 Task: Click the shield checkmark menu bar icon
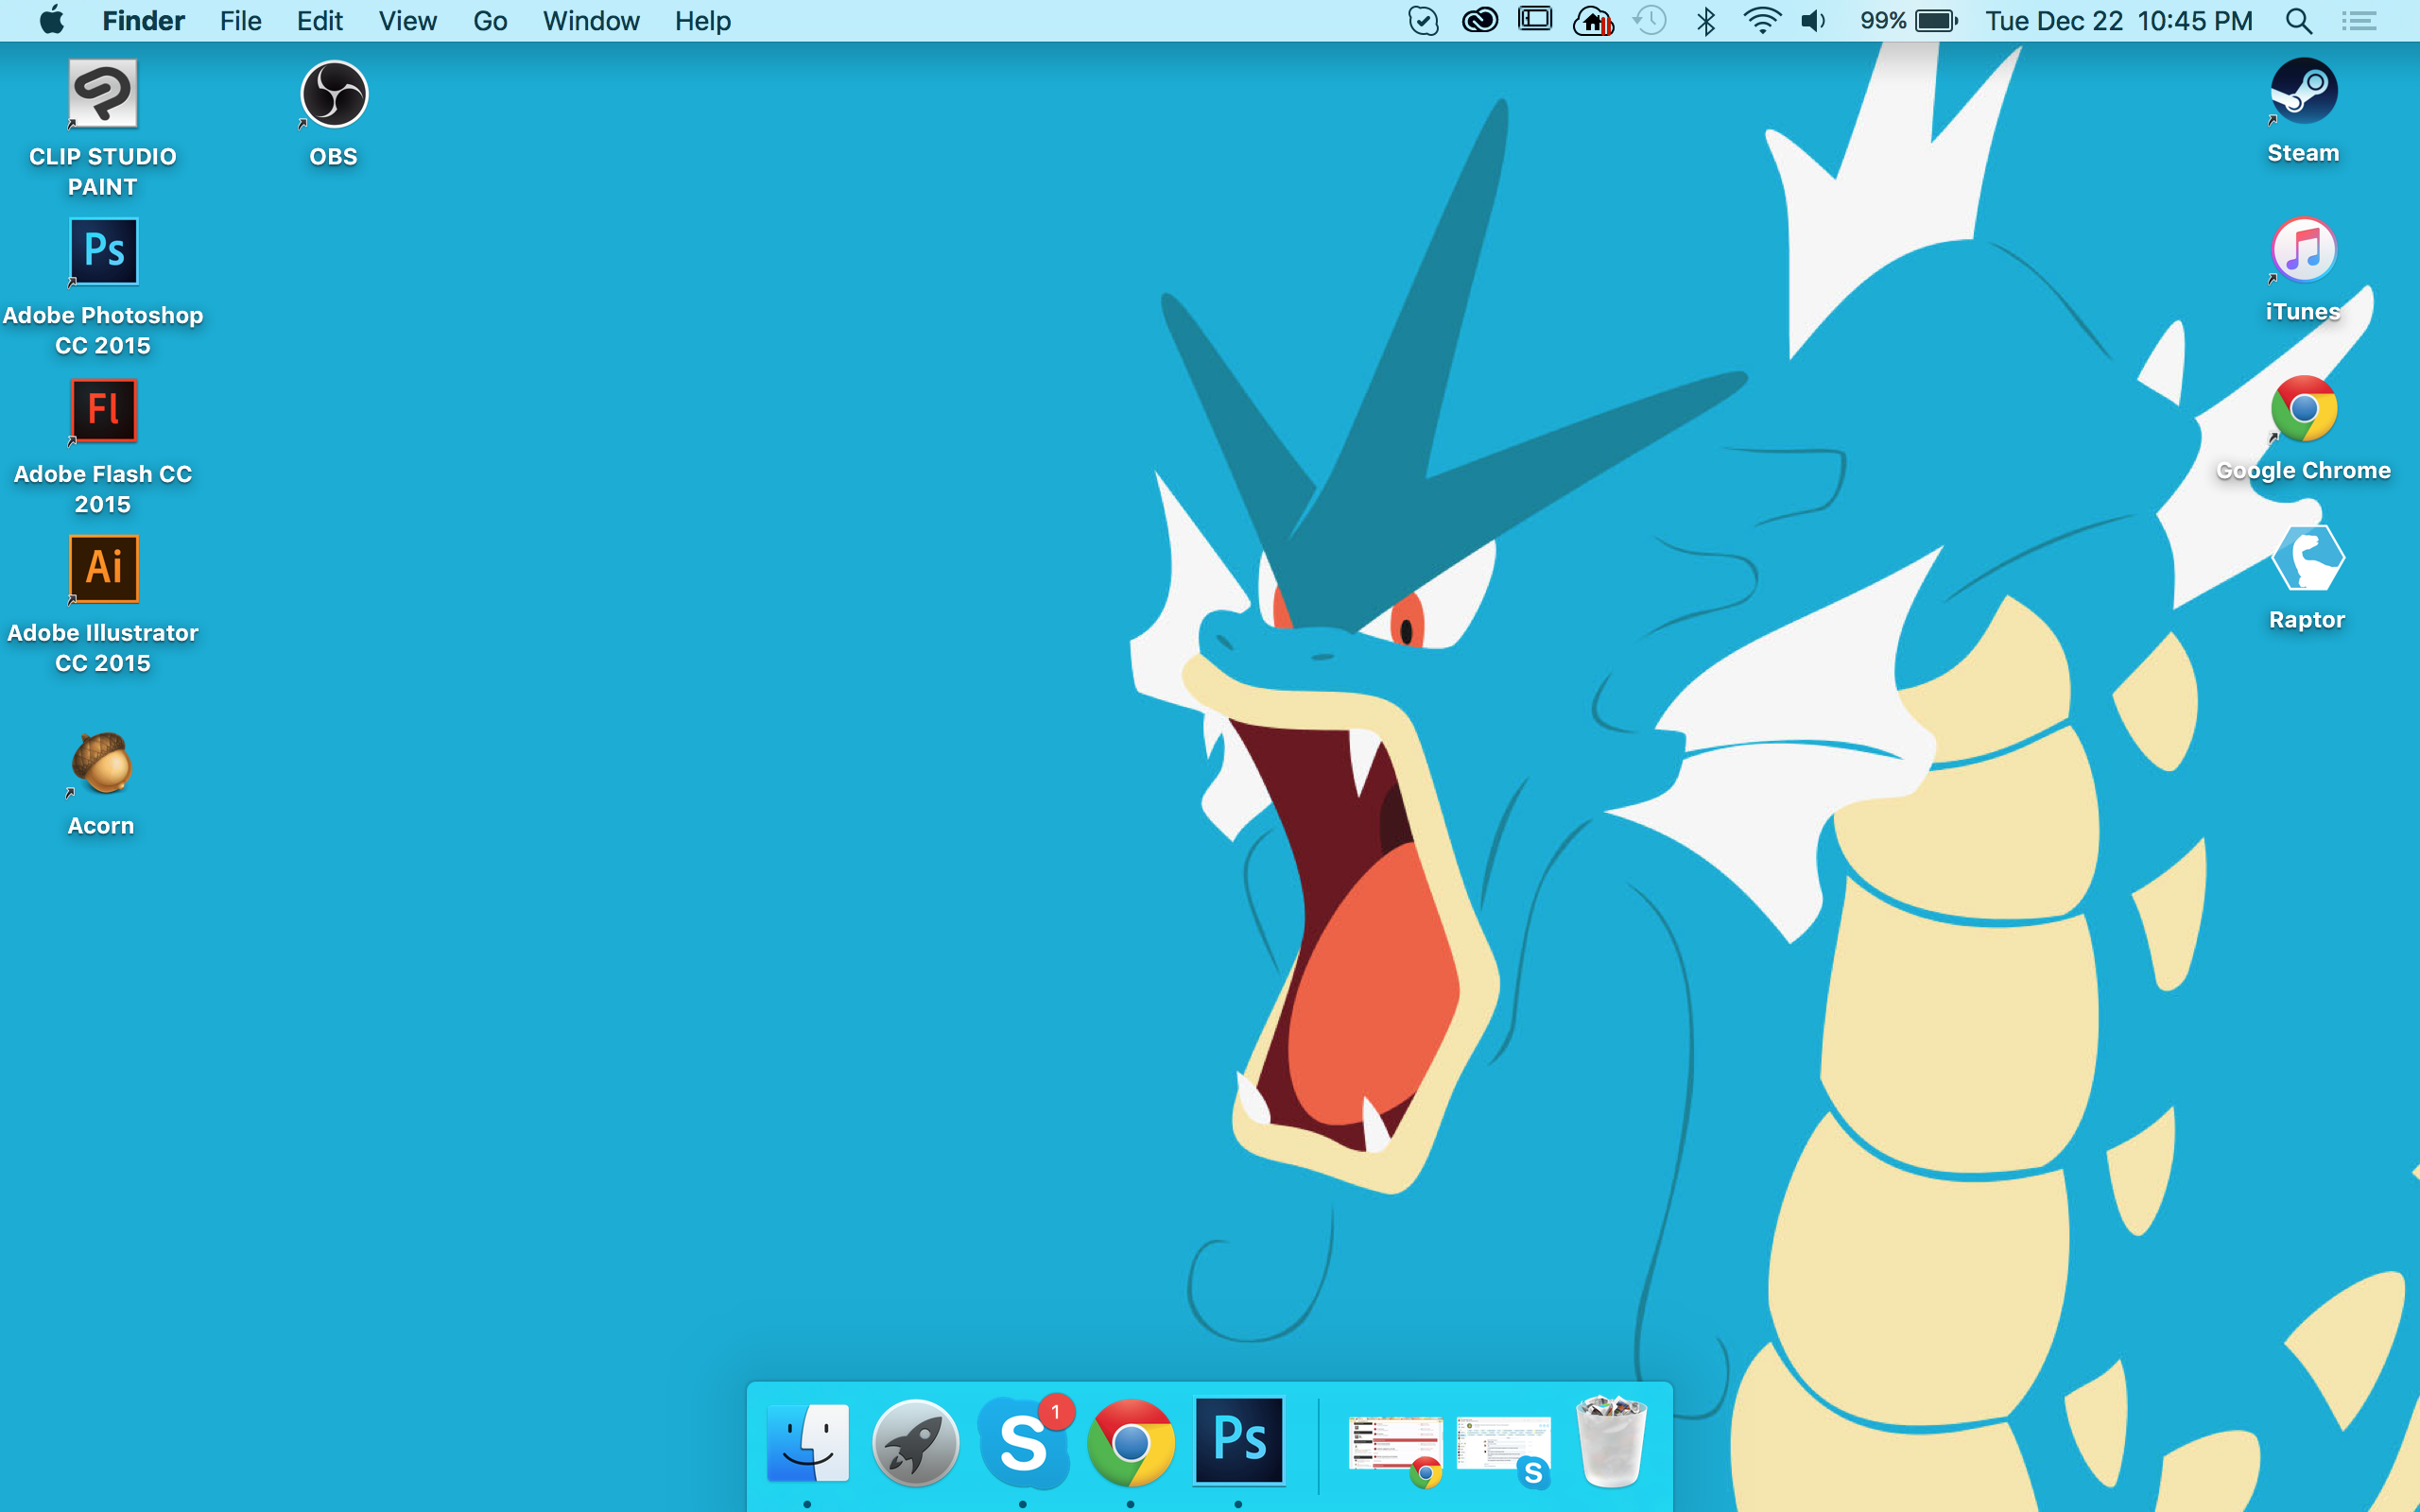click(1423, 20)
